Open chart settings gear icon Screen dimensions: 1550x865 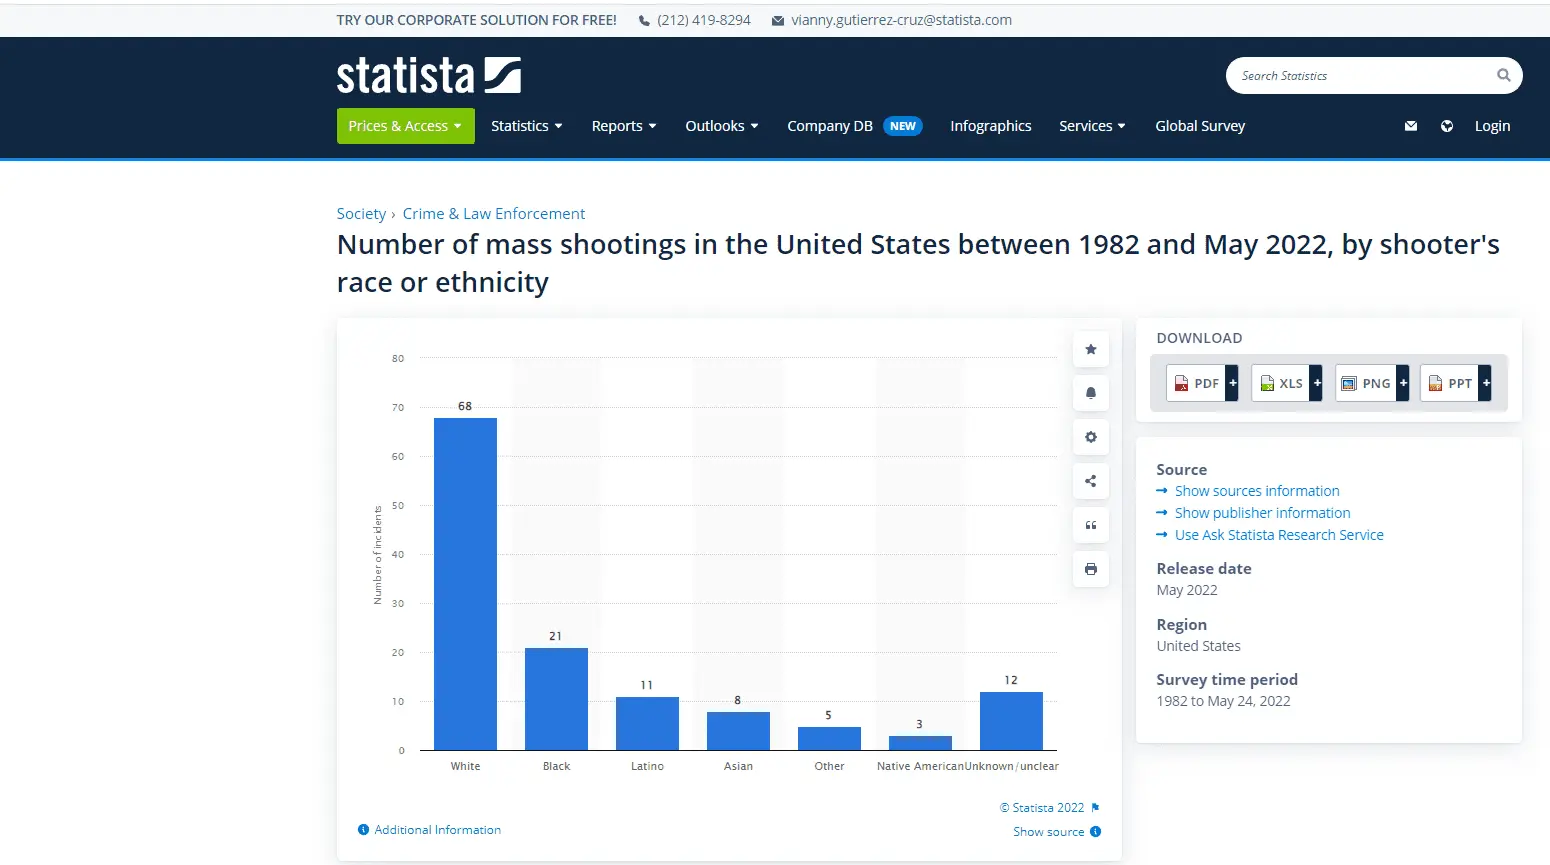[1090, 437]
